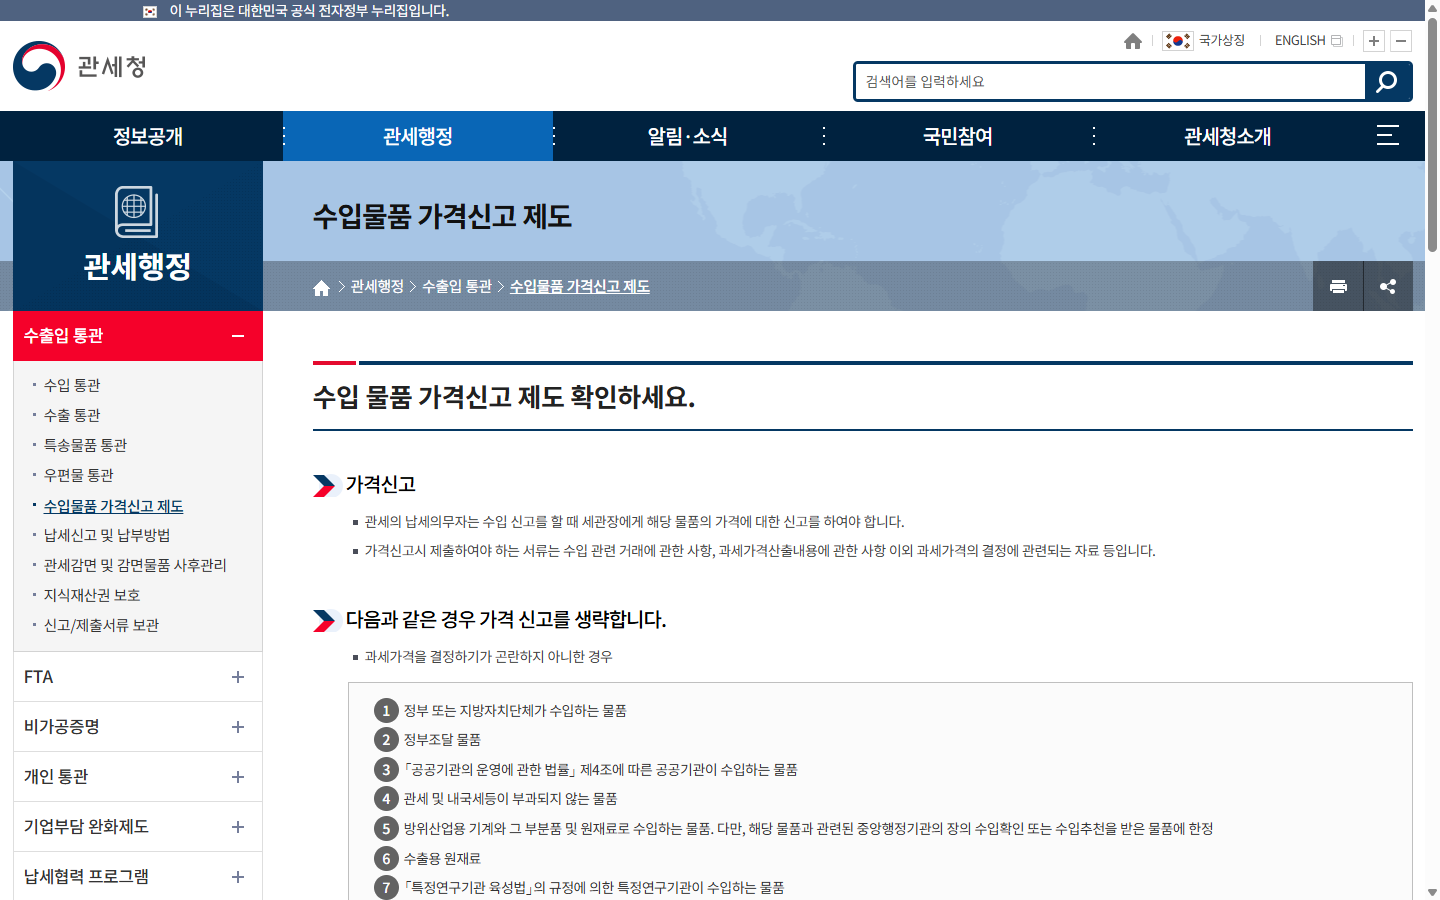Open the 국가상징 flag link
The image size is (1440, 900).
(x=1203, y=41)
